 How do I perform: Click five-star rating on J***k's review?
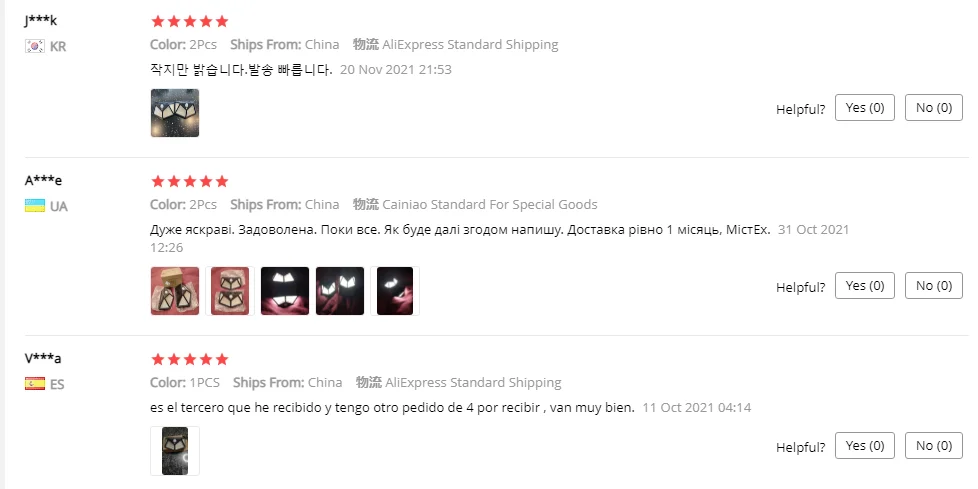pyautogui.click(x=190, y=22)
